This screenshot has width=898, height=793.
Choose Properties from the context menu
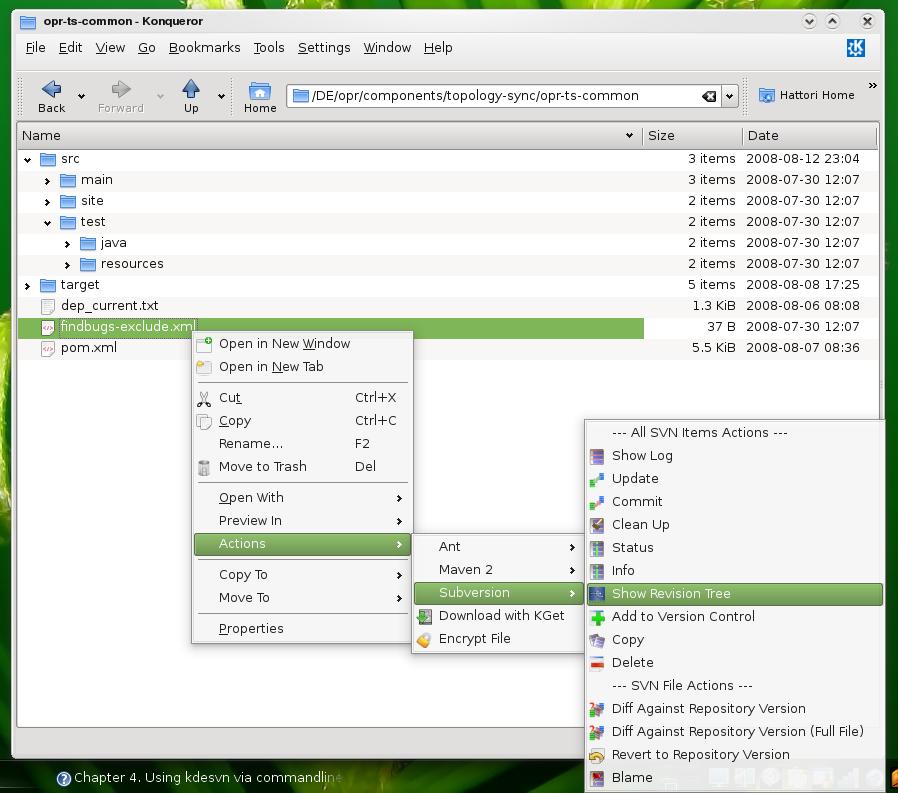[x=302, y=629]
